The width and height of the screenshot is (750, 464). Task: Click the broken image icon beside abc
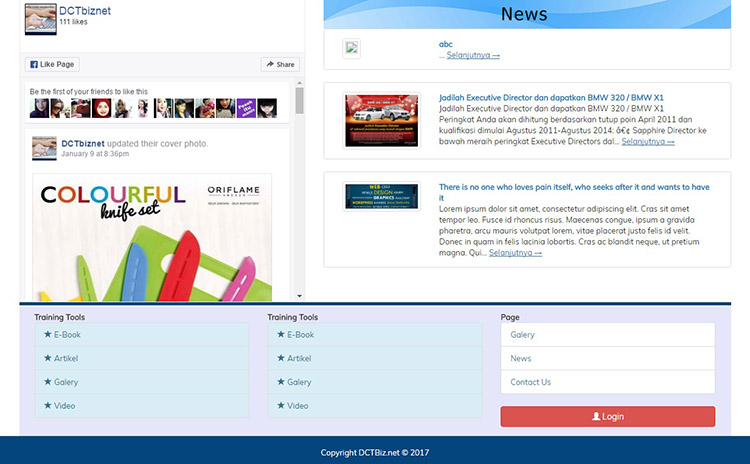click(351, 48)
